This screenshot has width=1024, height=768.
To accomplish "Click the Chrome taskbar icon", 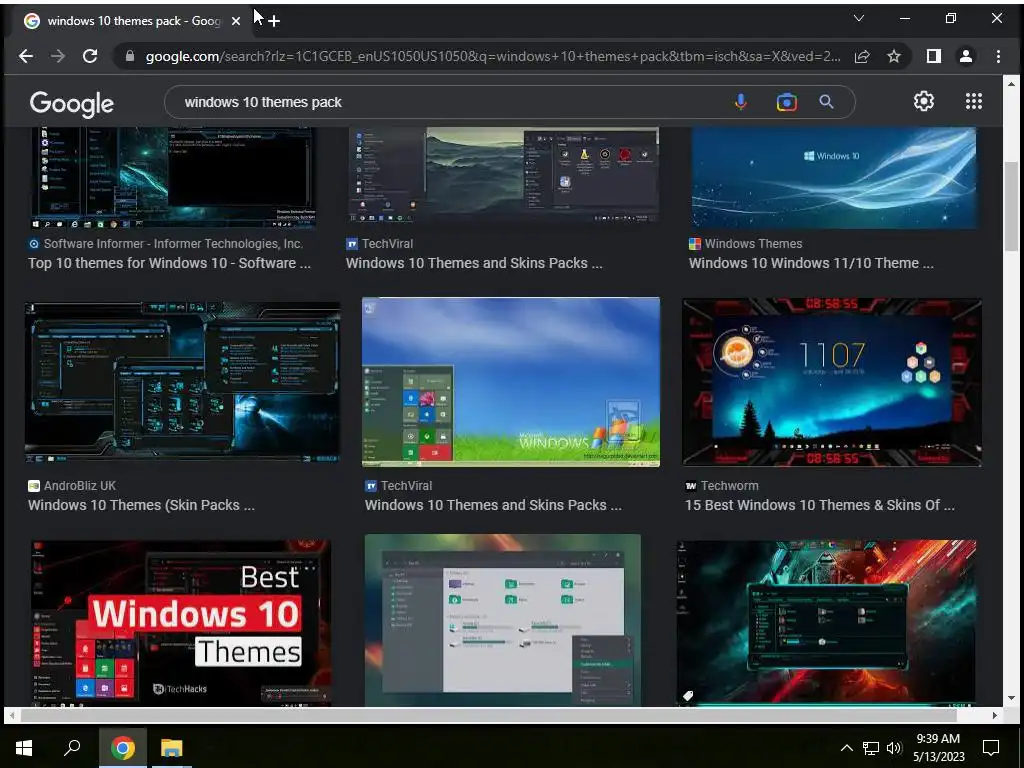I will tap(123, 748).
